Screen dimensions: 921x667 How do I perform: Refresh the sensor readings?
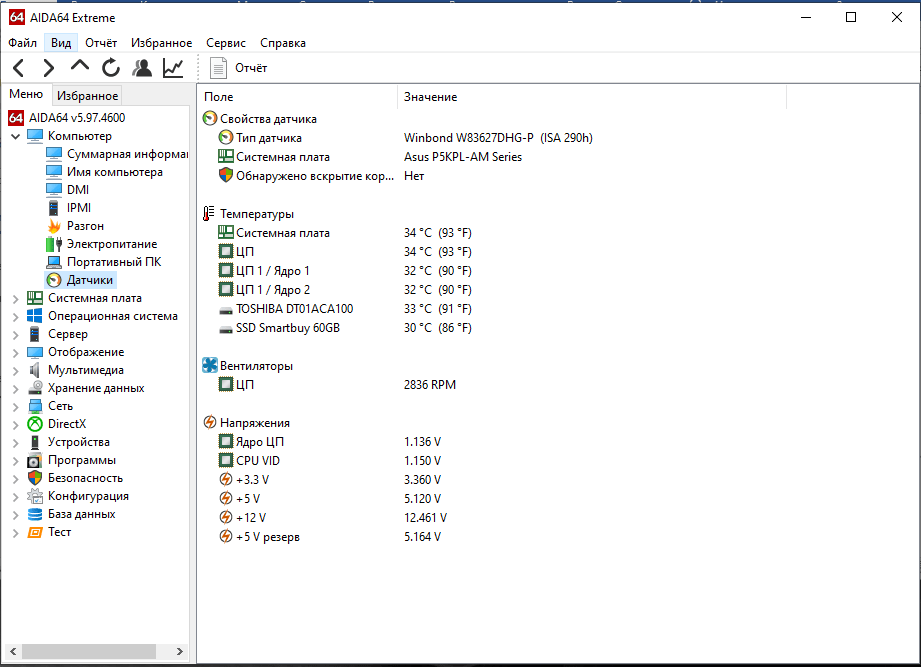(x=110, y=68)
